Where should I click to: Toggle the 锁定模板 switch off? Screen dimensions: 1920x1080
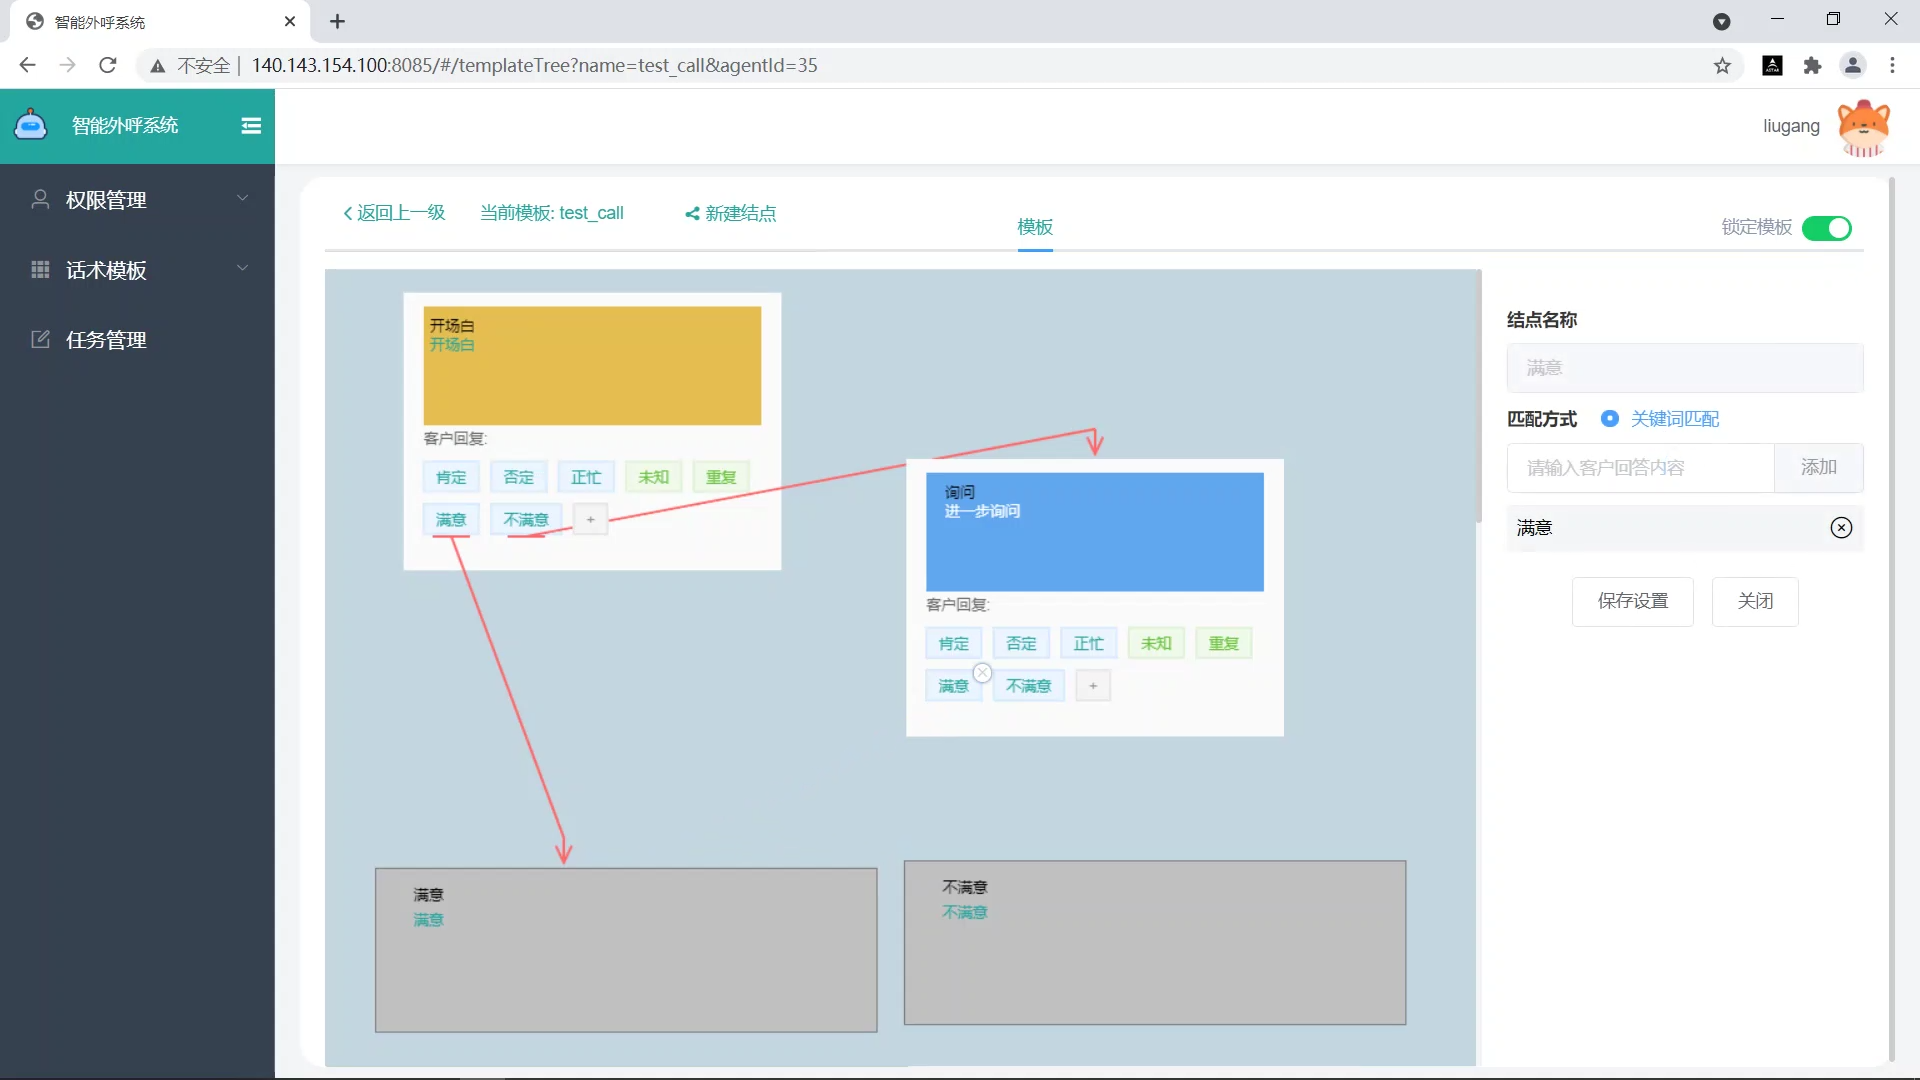point(1826,228)
